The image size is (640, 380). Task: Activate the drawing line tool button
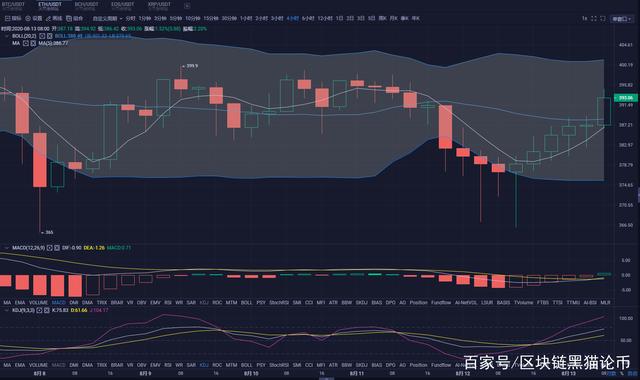click(54, 18)
